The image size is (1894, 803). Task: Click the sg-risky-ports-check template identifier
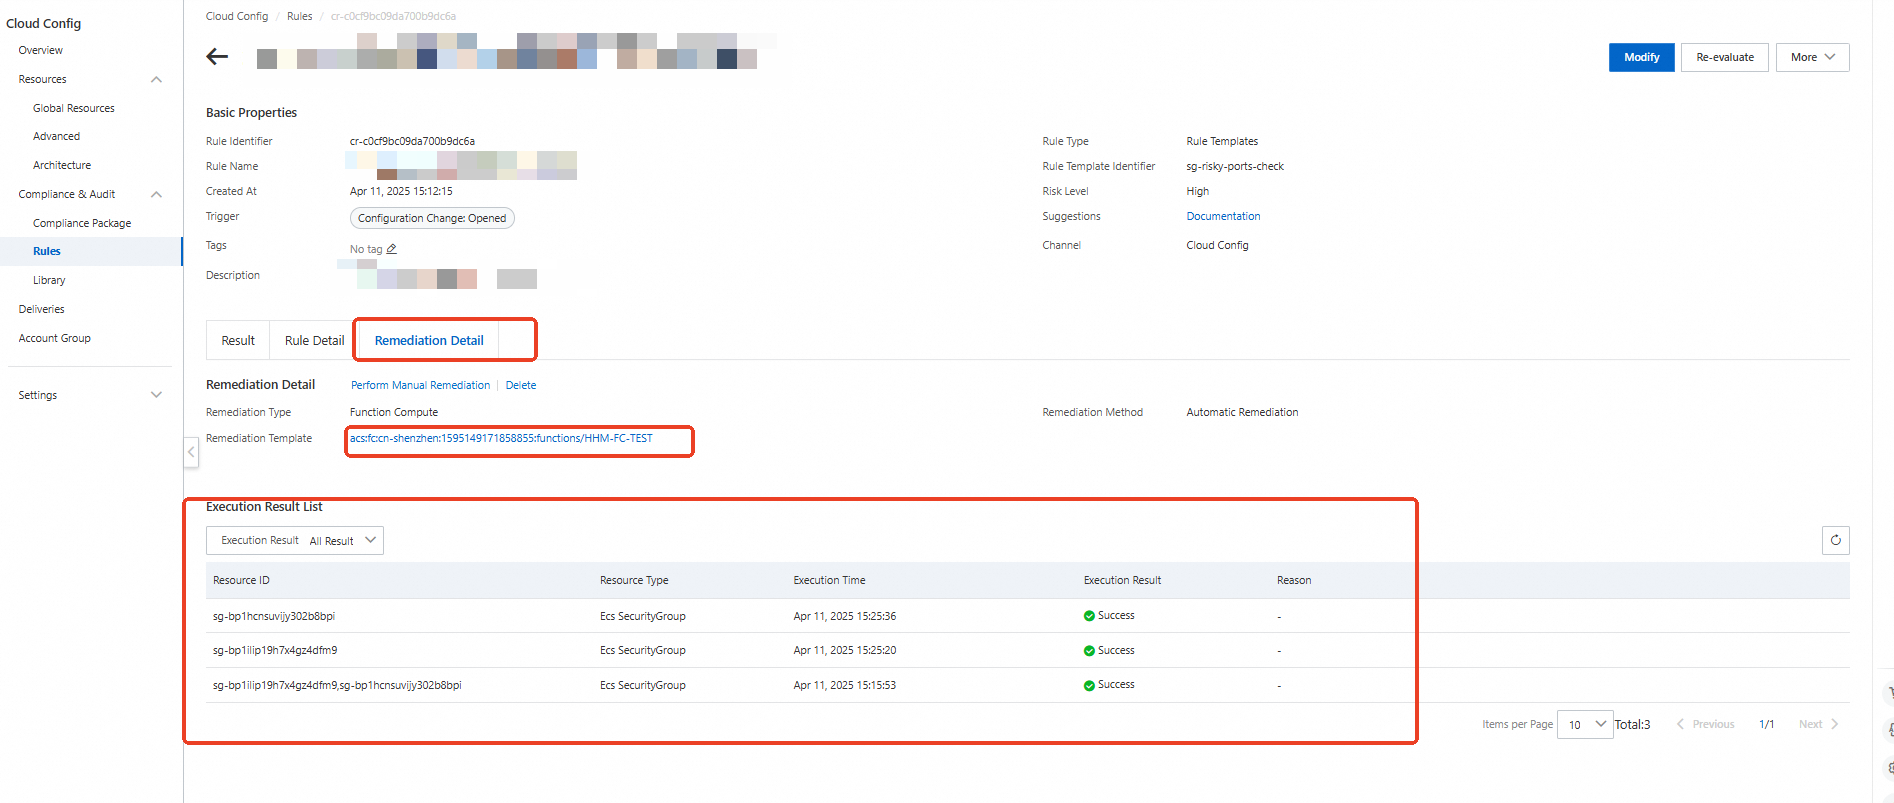1235,166
